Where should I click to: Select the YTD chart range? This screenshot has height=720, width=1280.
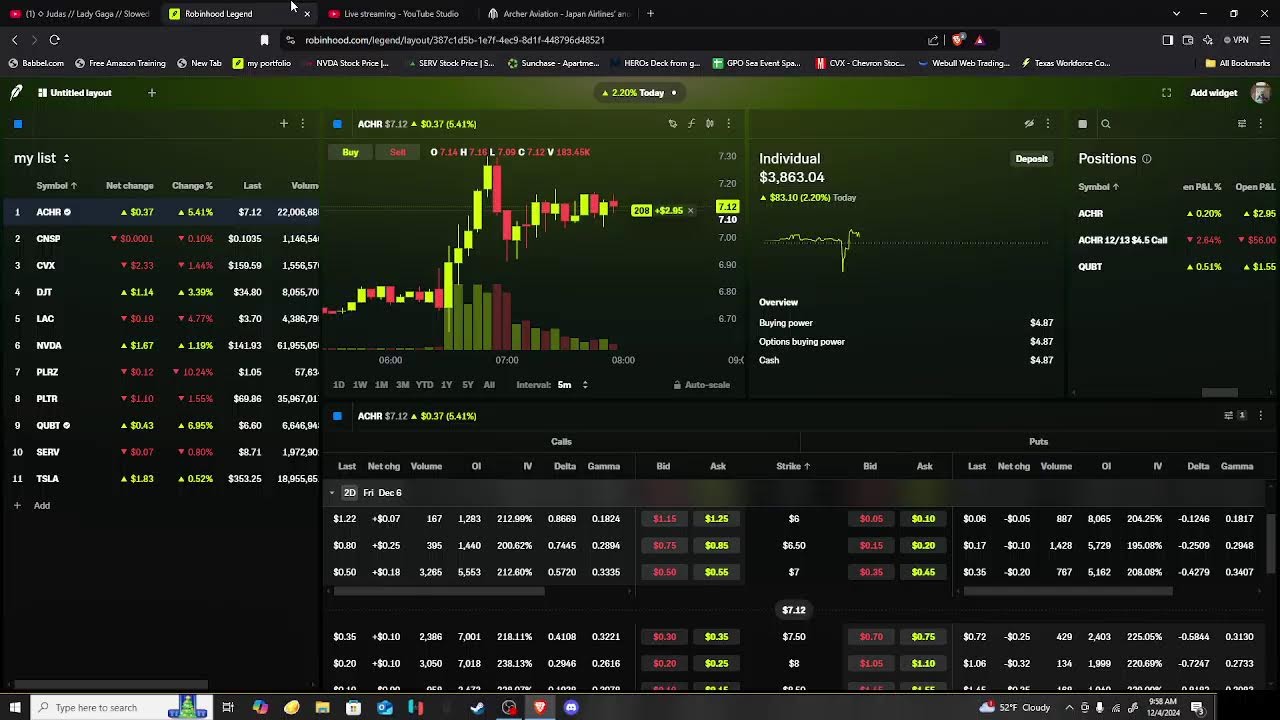tap(425, 385)
